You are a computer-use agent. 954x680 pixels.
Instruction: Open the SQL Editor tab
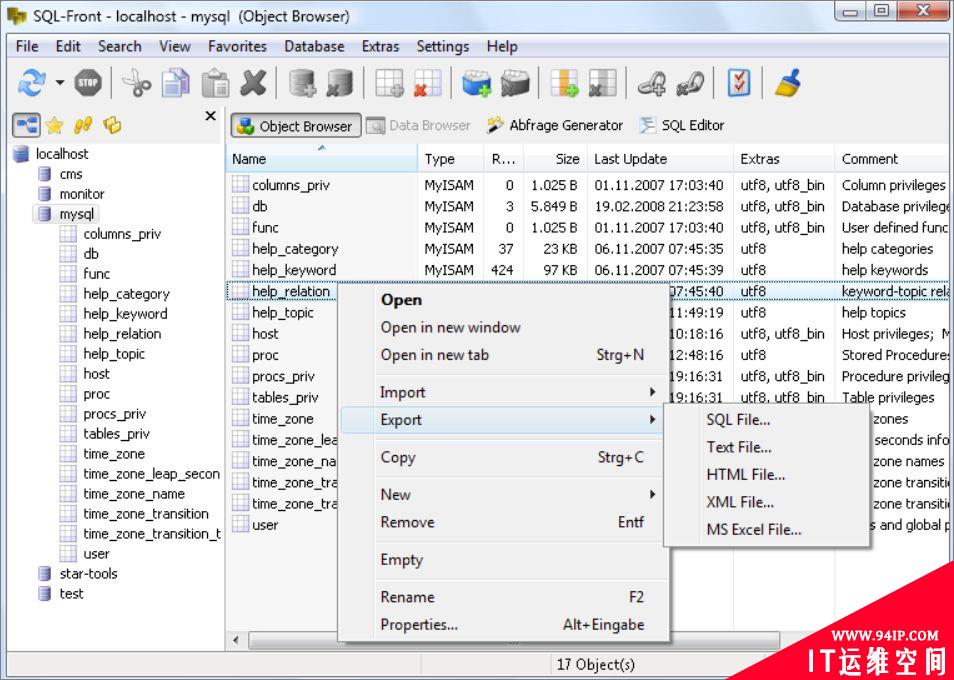coord(681,126)
